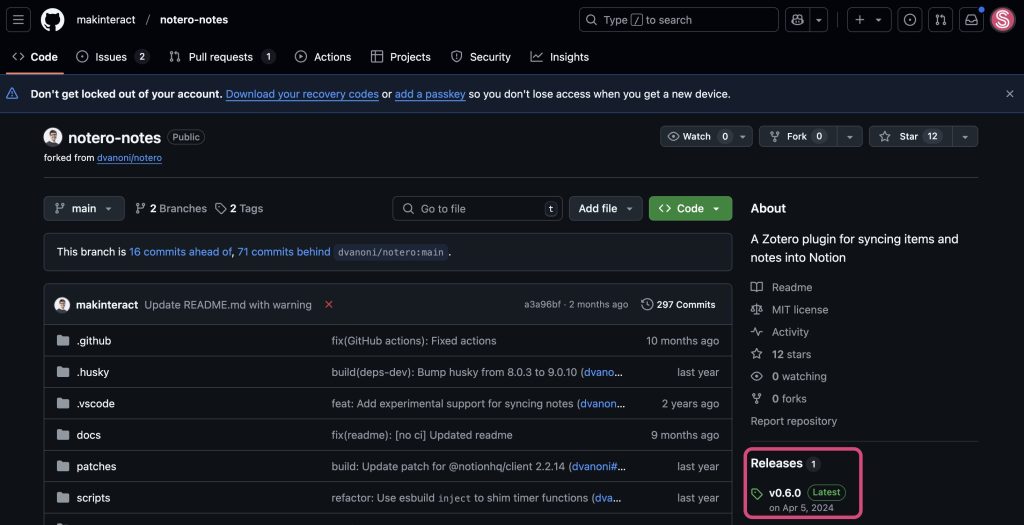Open the Add file dropdown
This screenshot has height=525, width=1024.
coord(605,208)
